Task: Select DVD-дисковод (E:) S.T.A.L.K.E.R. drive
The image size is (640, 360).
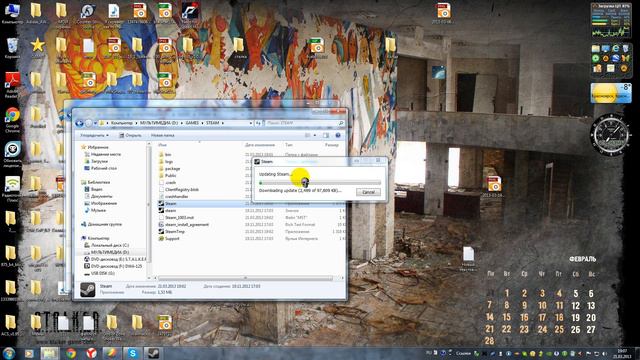Action: pyautogui.click(x=115, y=259)
